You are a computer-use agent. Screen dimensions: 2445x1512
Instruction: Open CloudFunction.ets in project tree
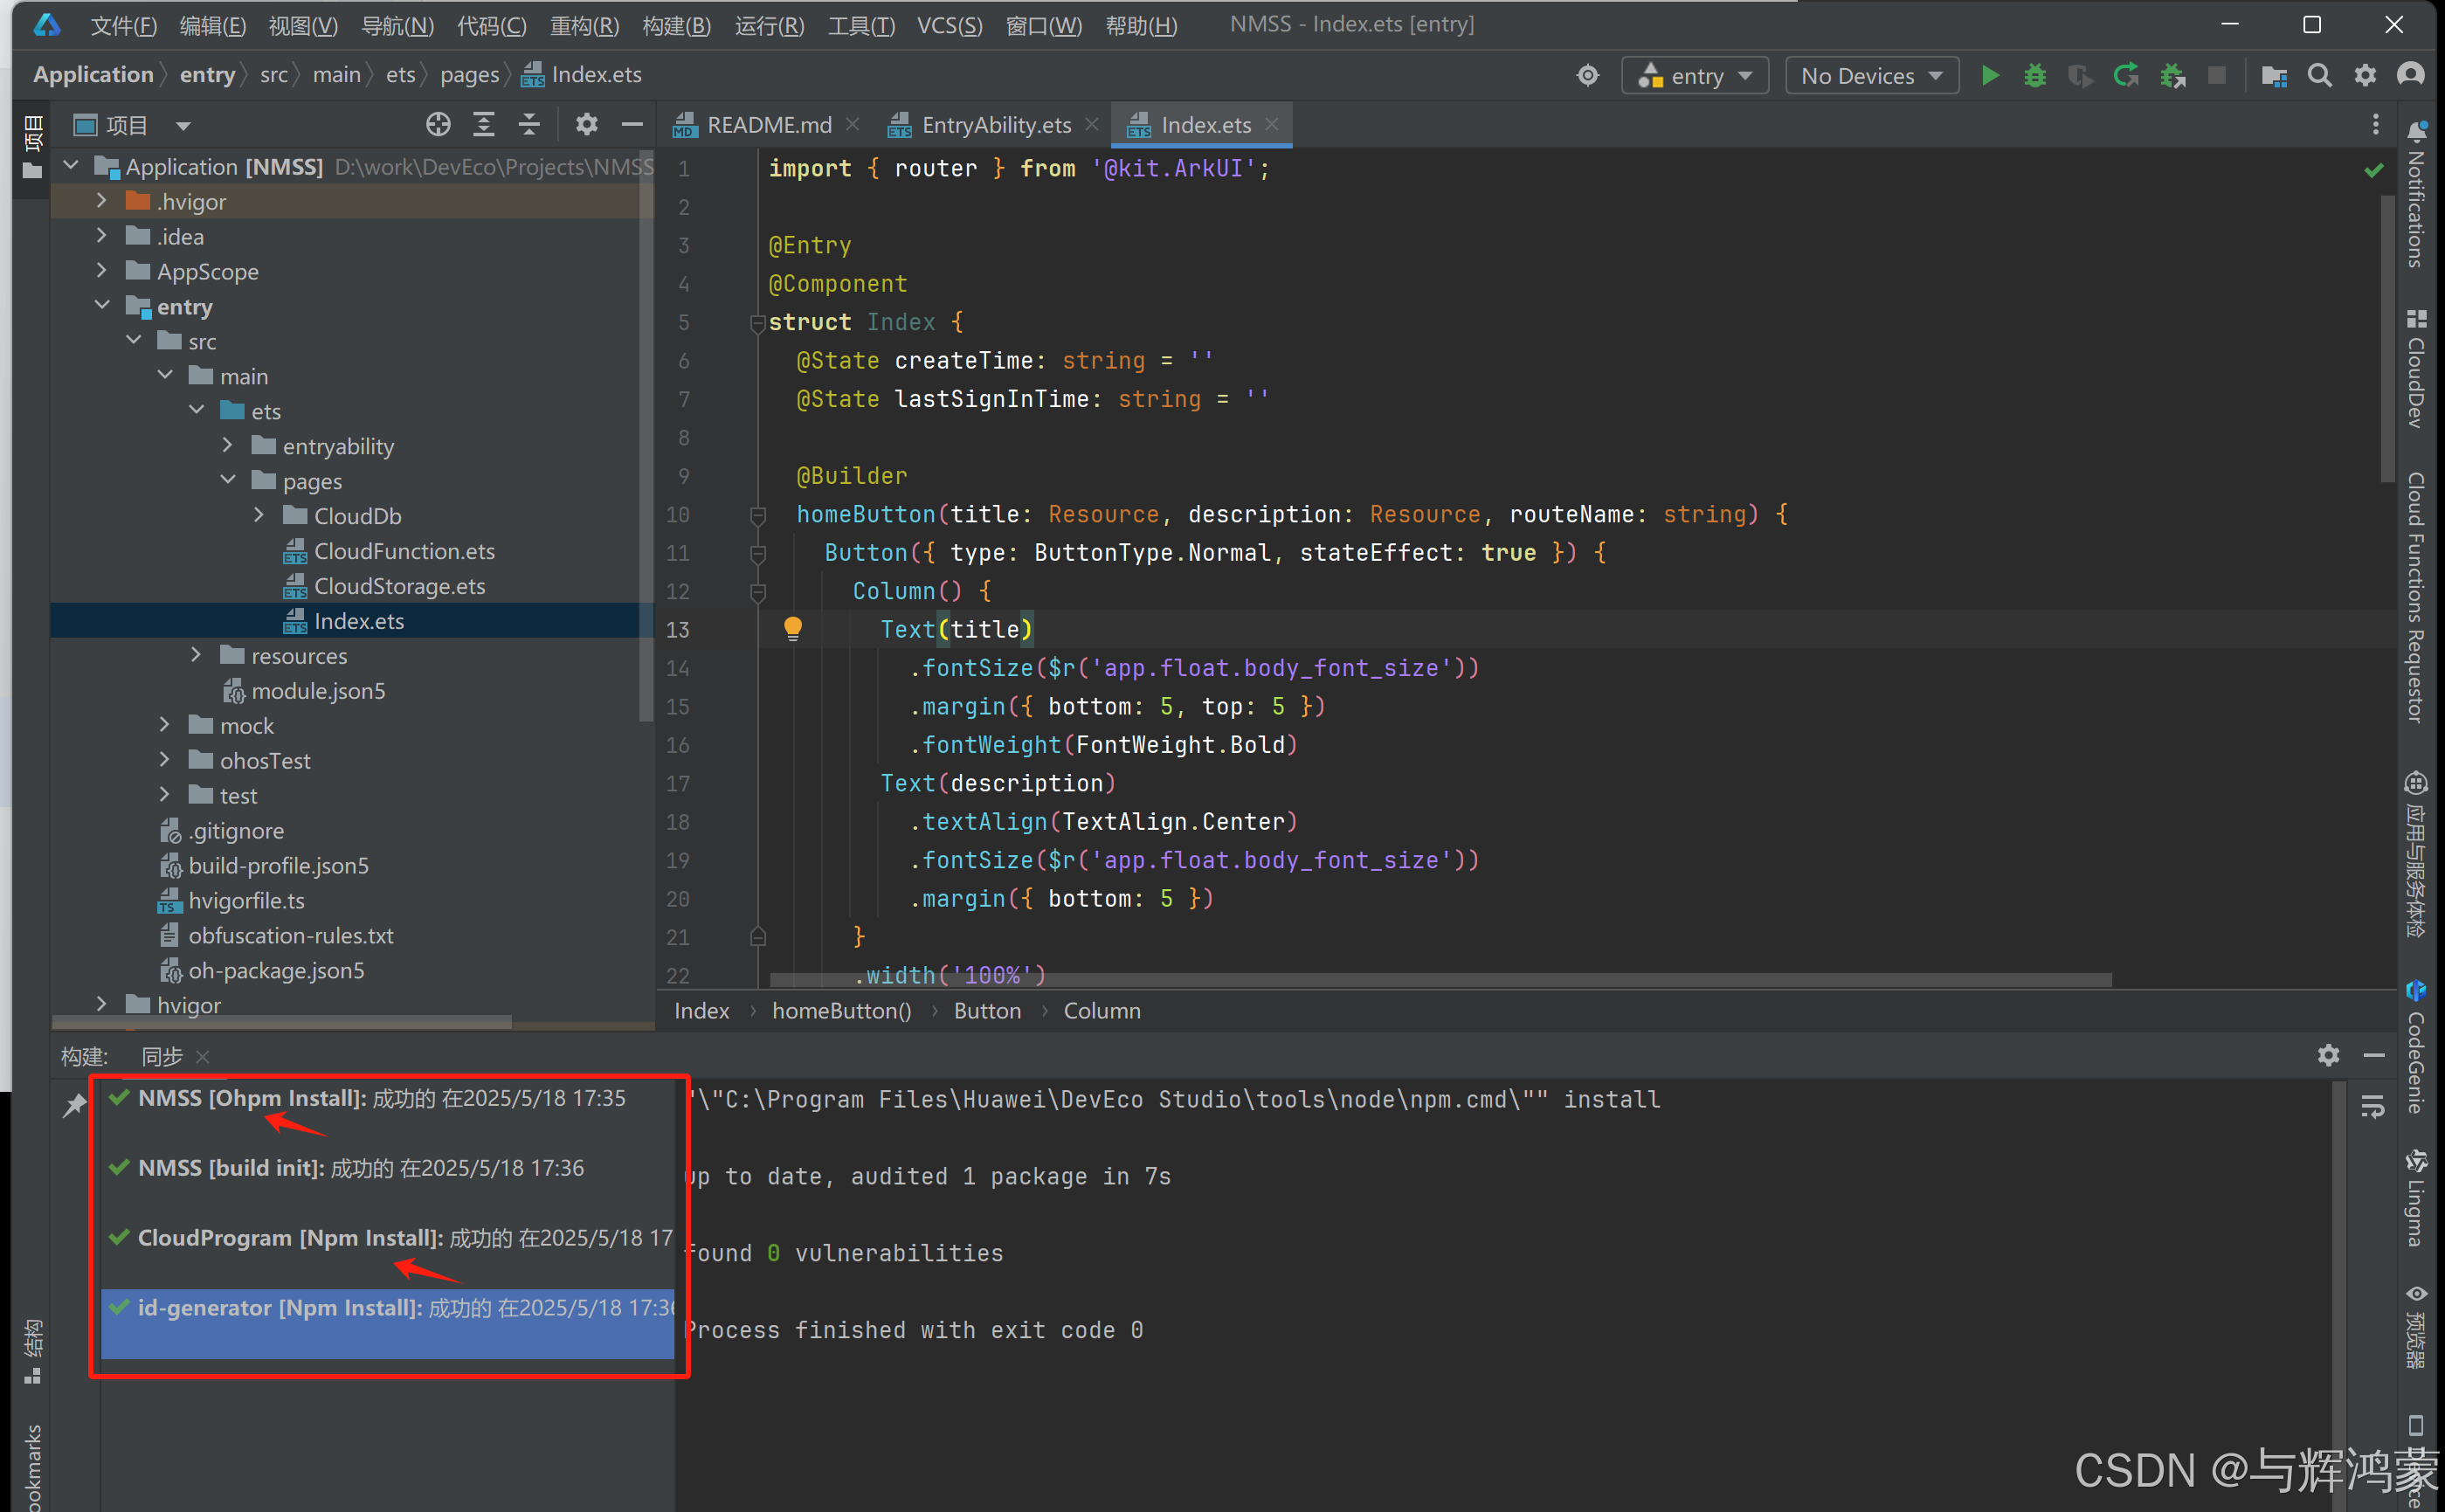click(x=403, y=551)
